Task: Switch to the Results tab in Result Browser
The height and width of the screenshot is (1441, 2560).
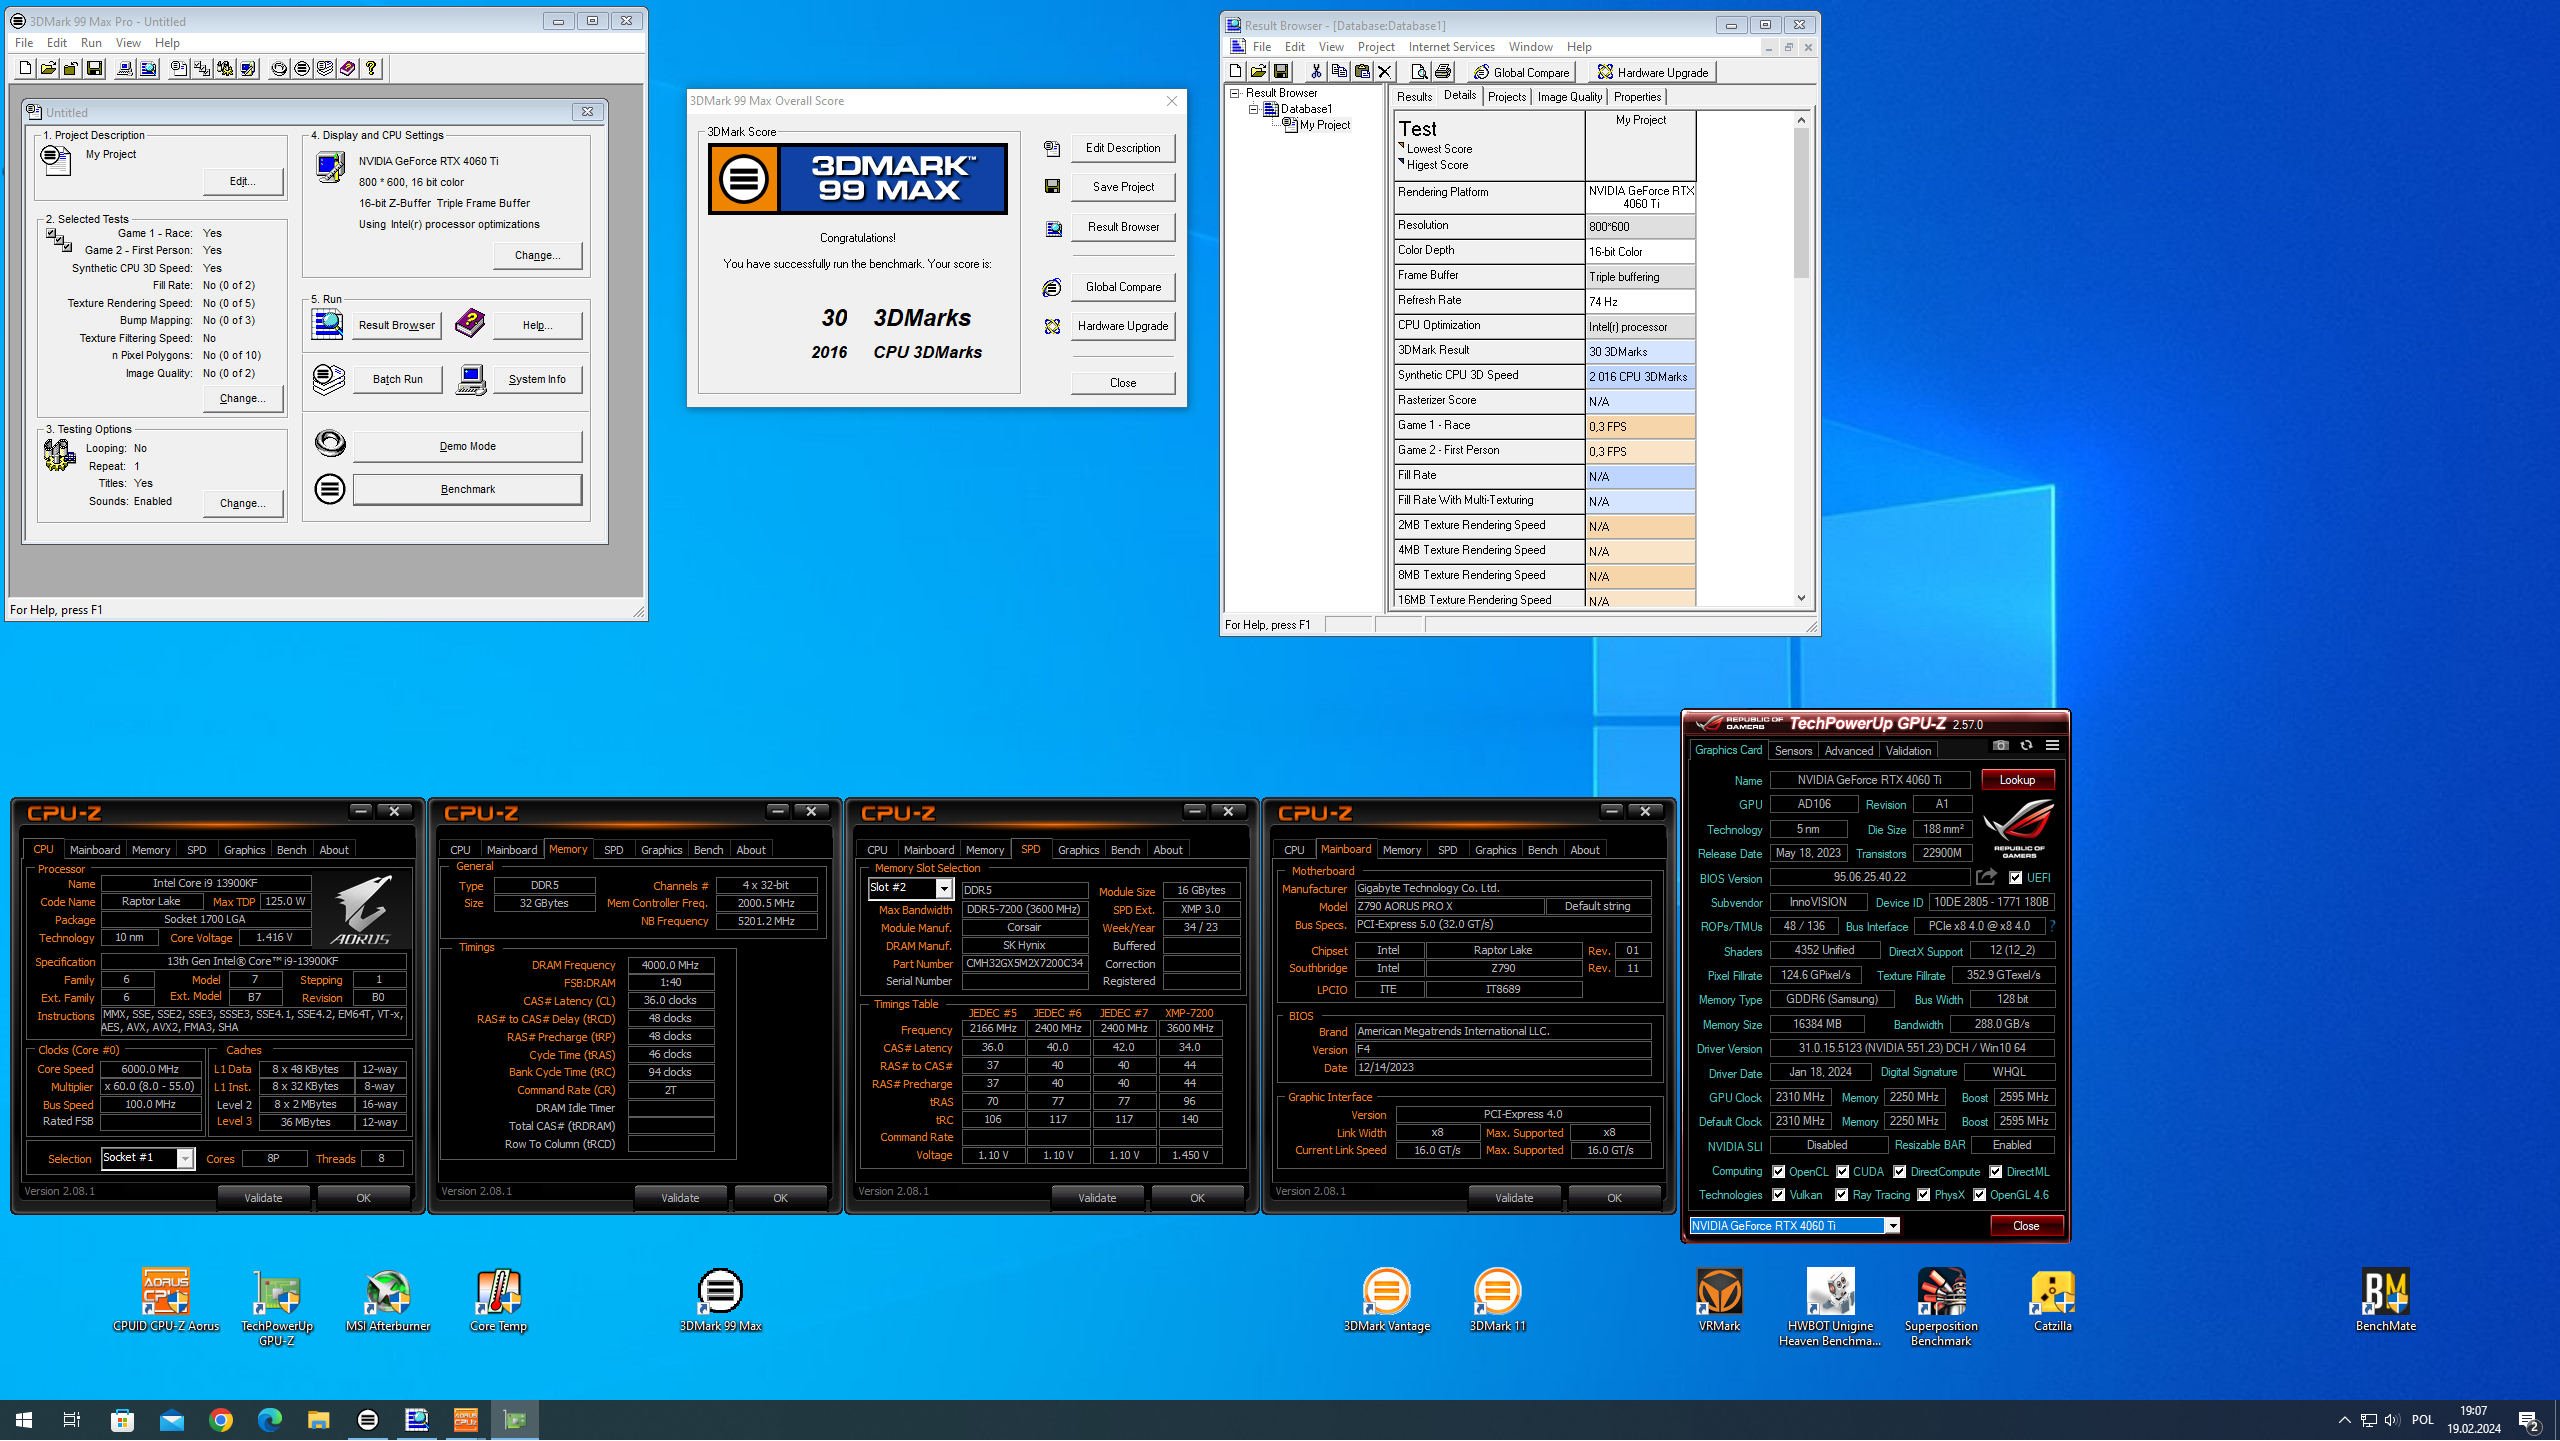Action: pyautogui.click(x=1414, y=97)
